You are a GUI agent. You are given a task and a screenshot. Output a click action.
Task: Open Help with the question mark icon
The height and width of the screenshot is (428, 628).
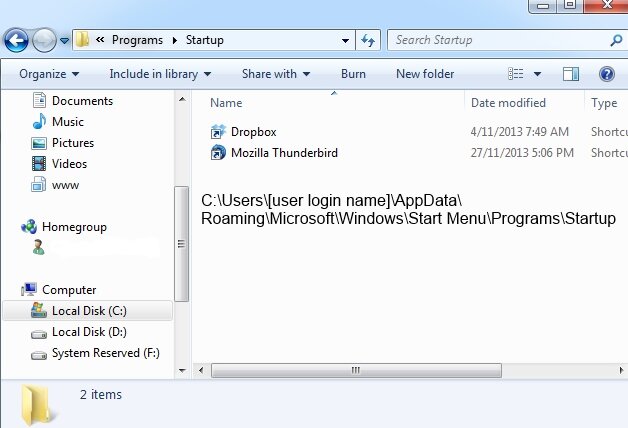click(607, 74)
